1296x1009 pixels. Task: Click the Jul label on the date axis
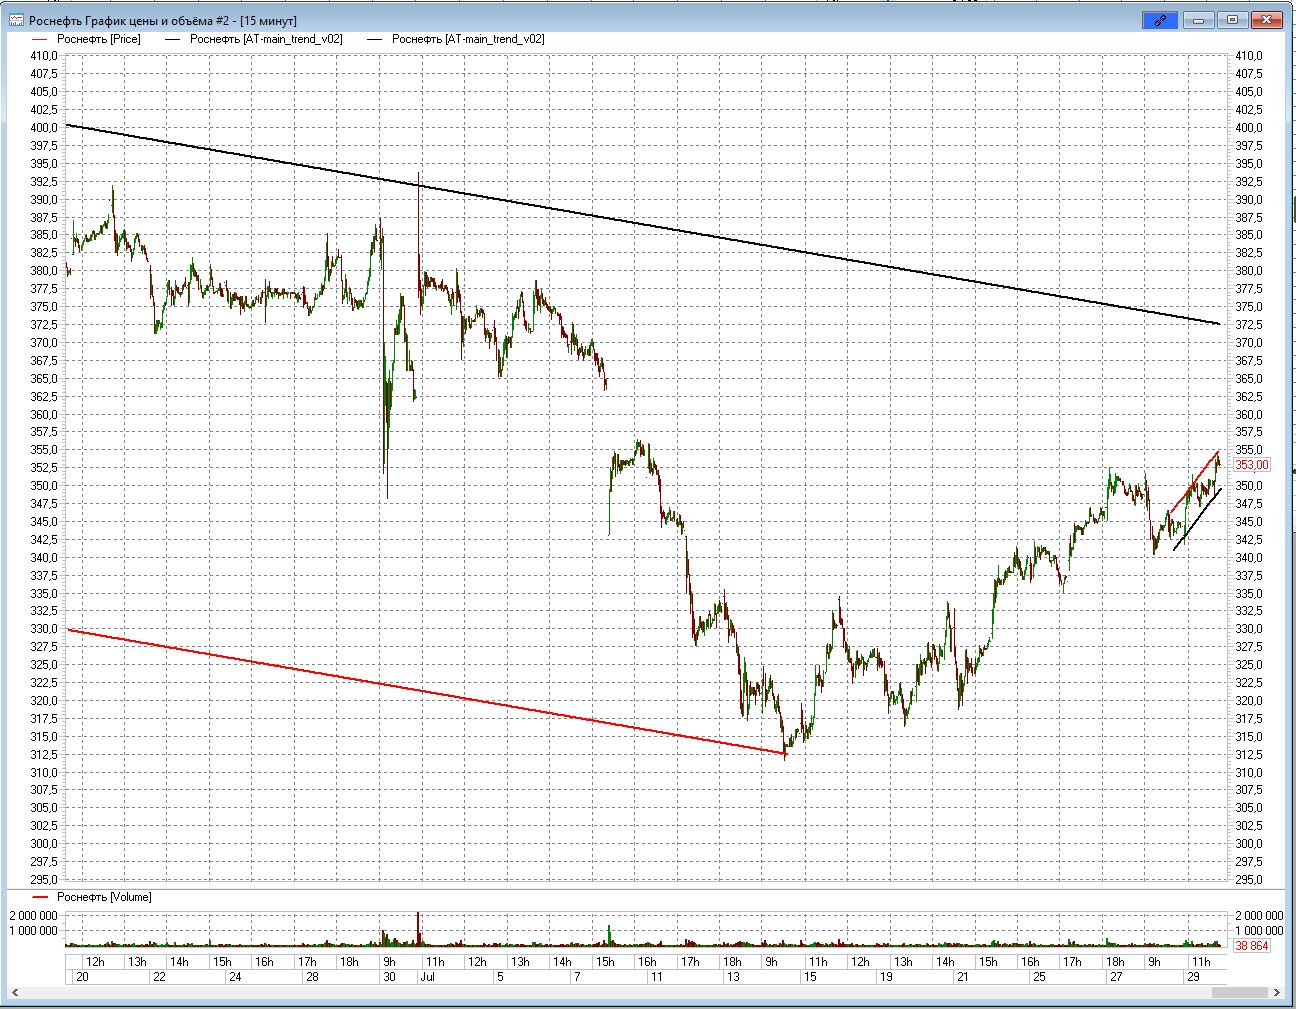(428, 977)
